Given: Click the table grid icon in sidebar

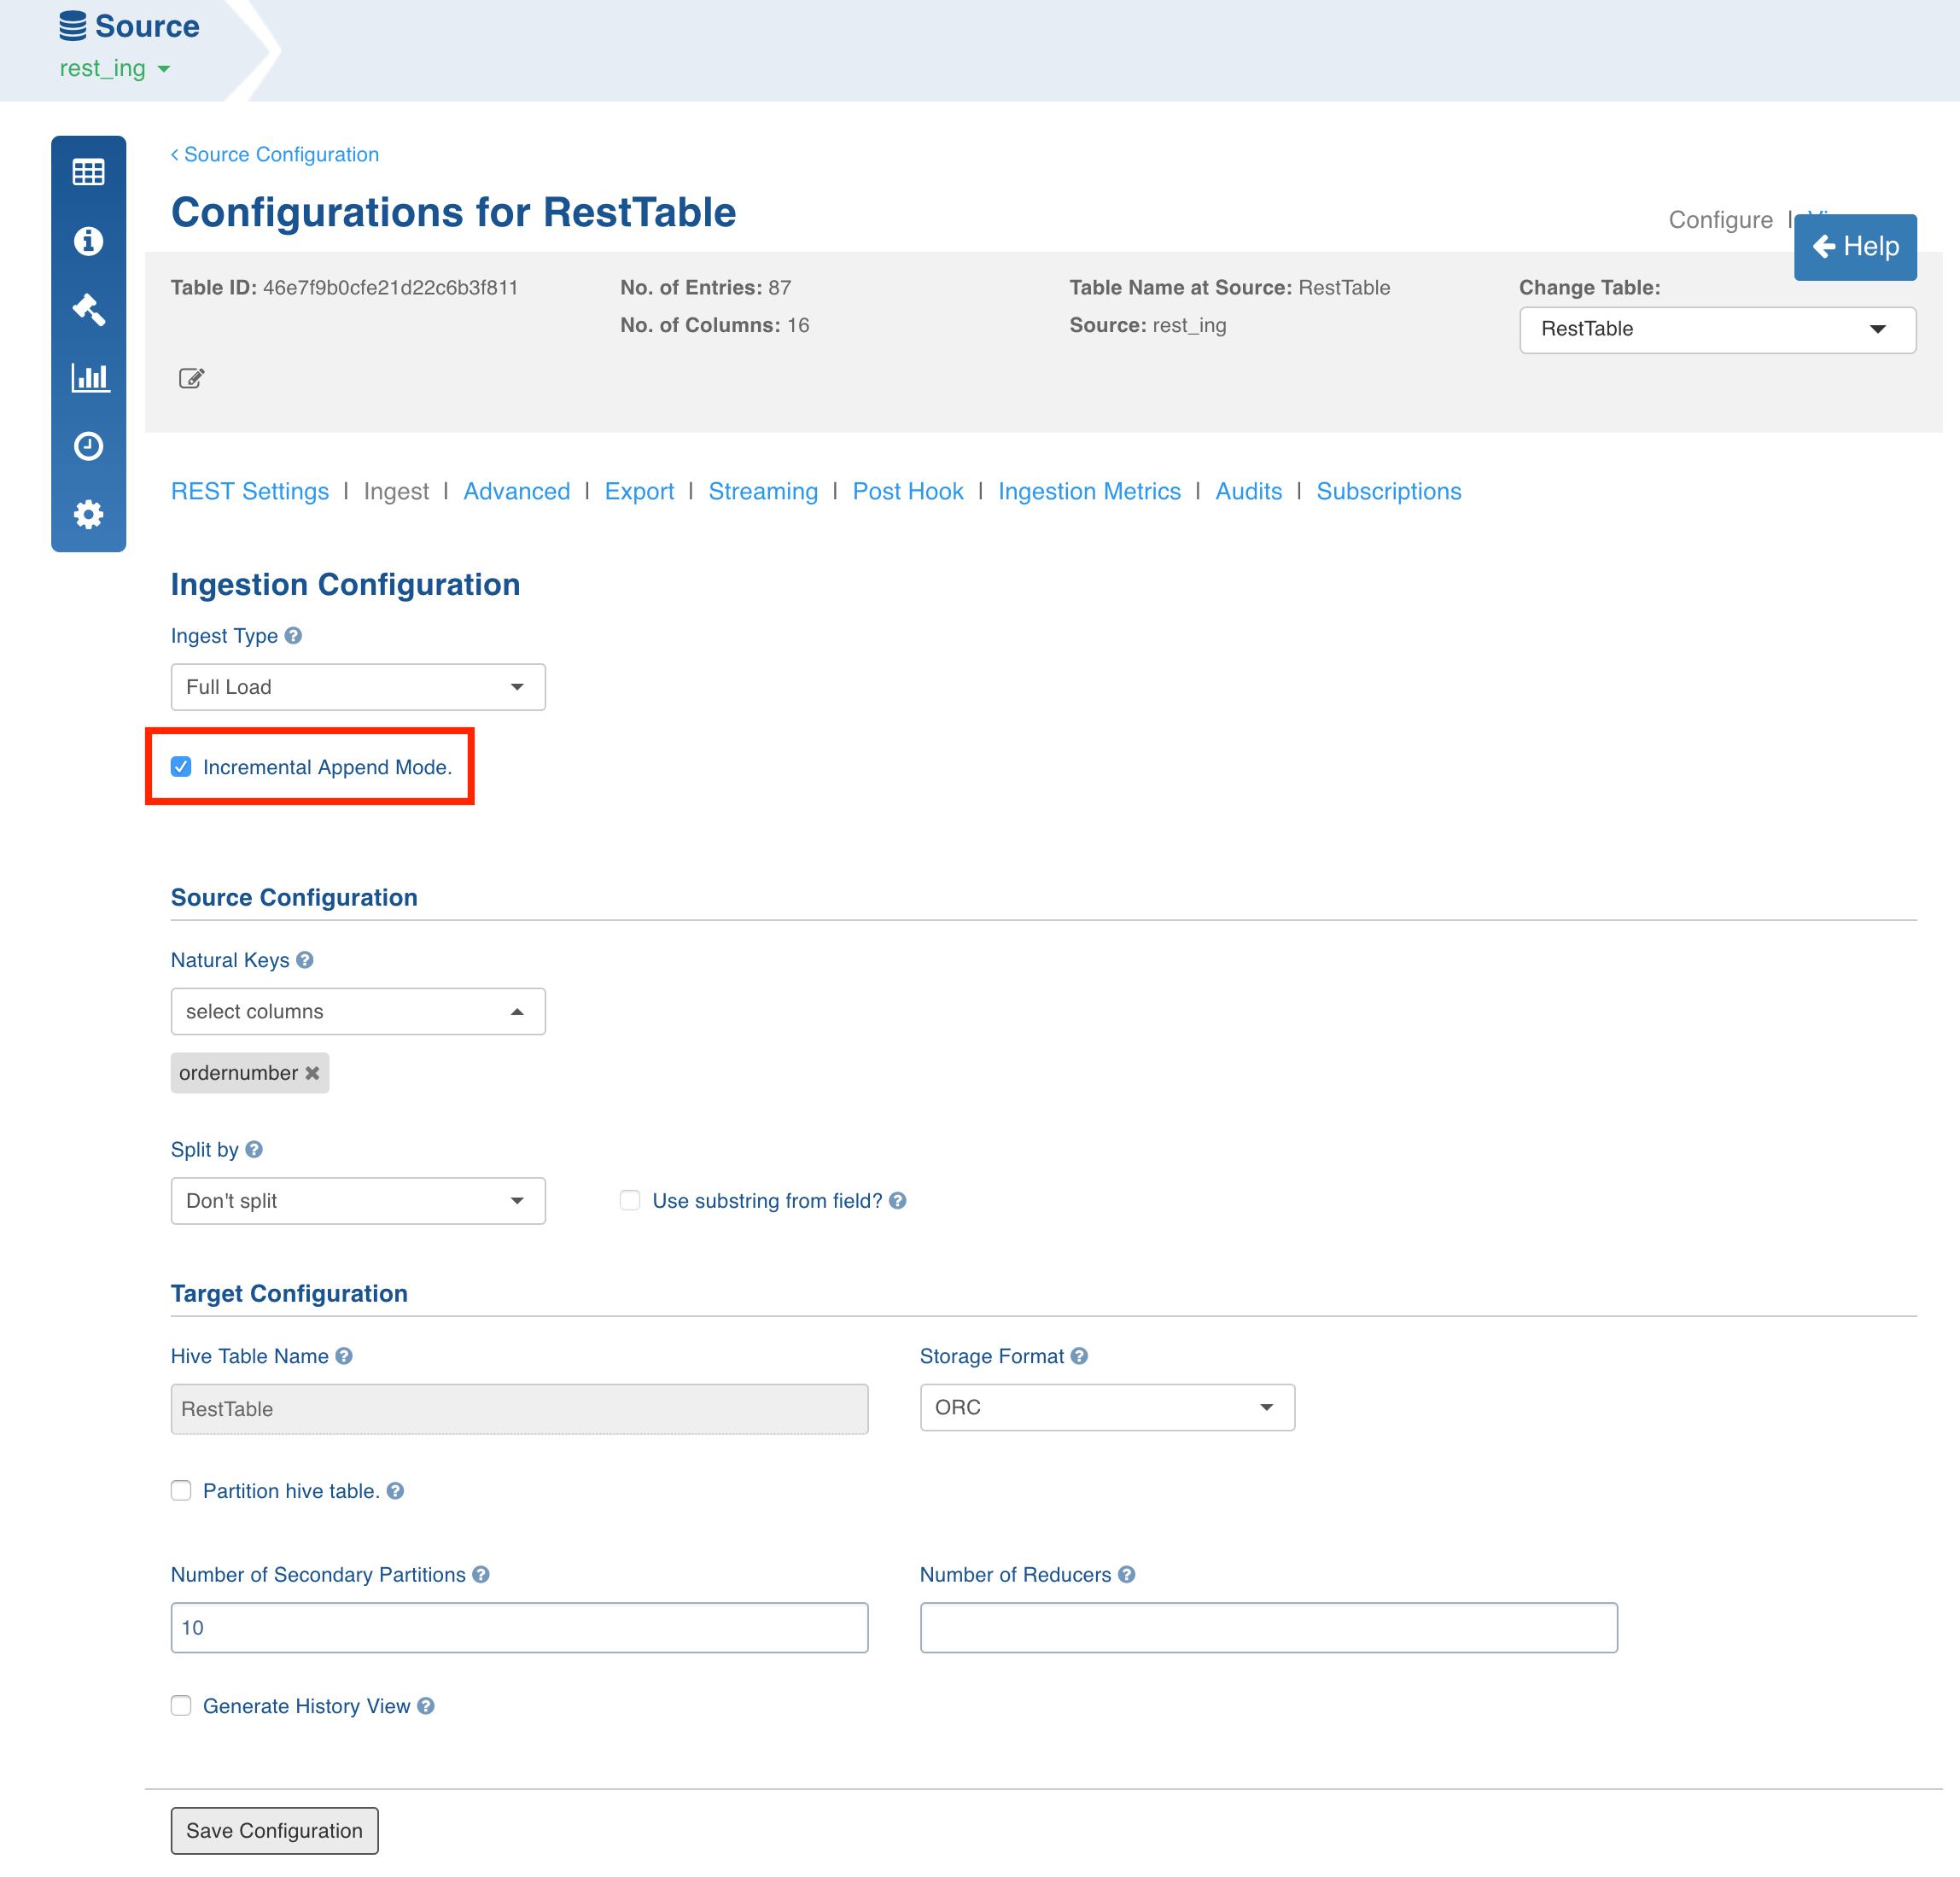Looking at the screenshot, I should (x=88, y=172).
